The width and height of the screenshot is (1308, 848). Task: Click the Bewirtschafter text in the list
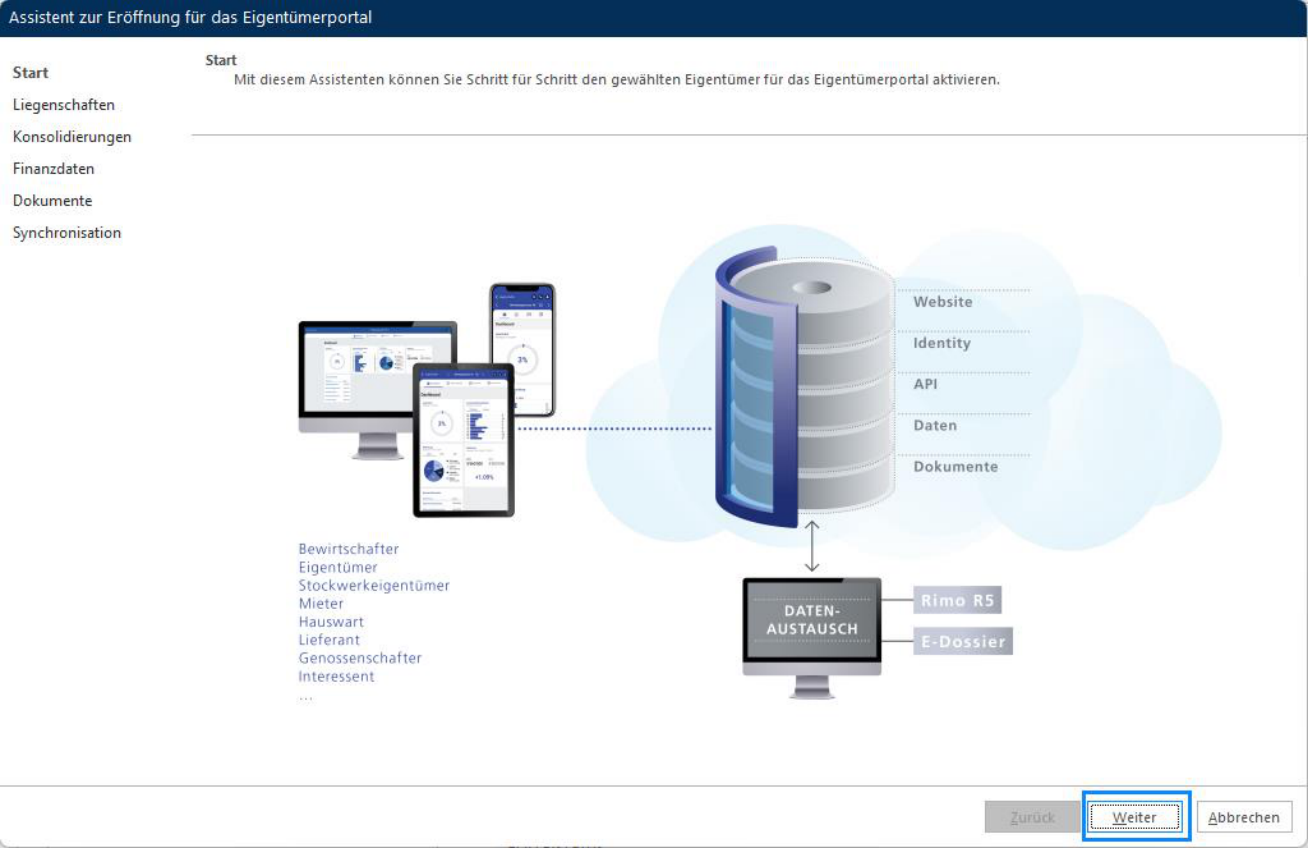point(349,549)
